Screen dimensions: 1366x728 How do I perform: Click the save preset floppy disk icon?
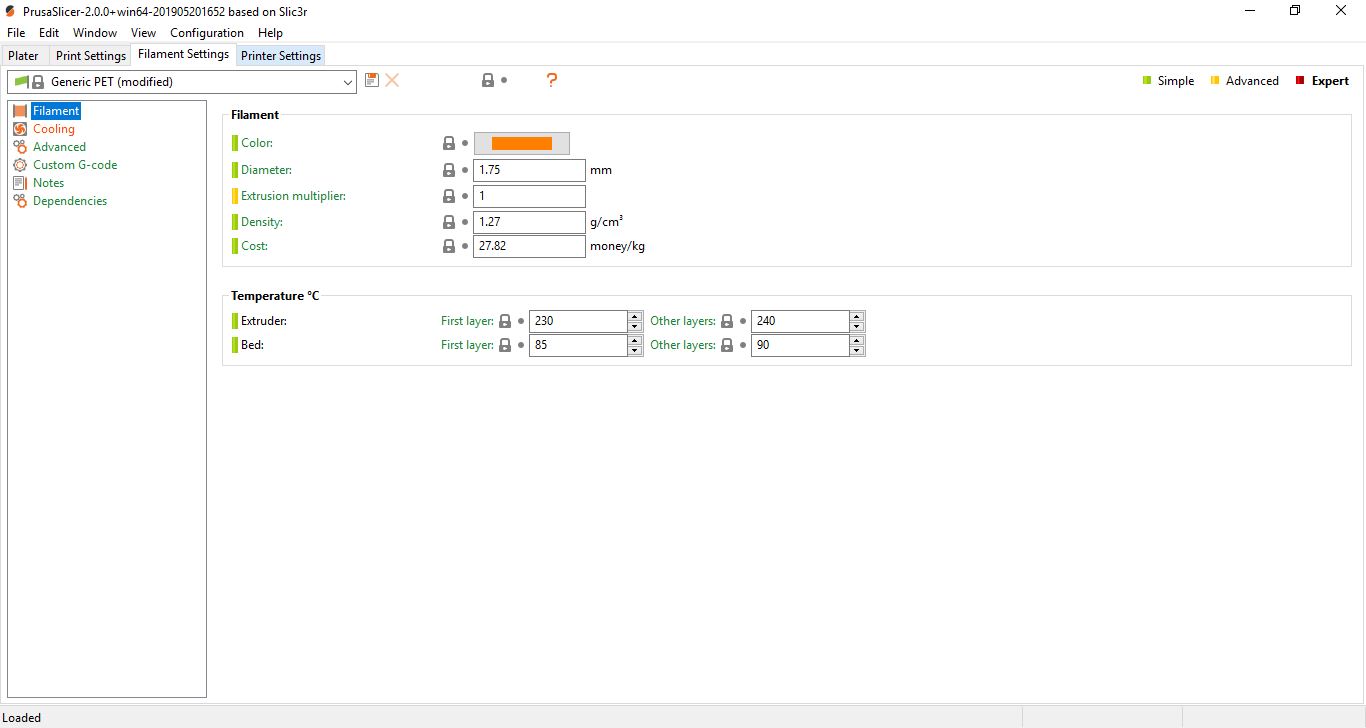tap(372, 80)
